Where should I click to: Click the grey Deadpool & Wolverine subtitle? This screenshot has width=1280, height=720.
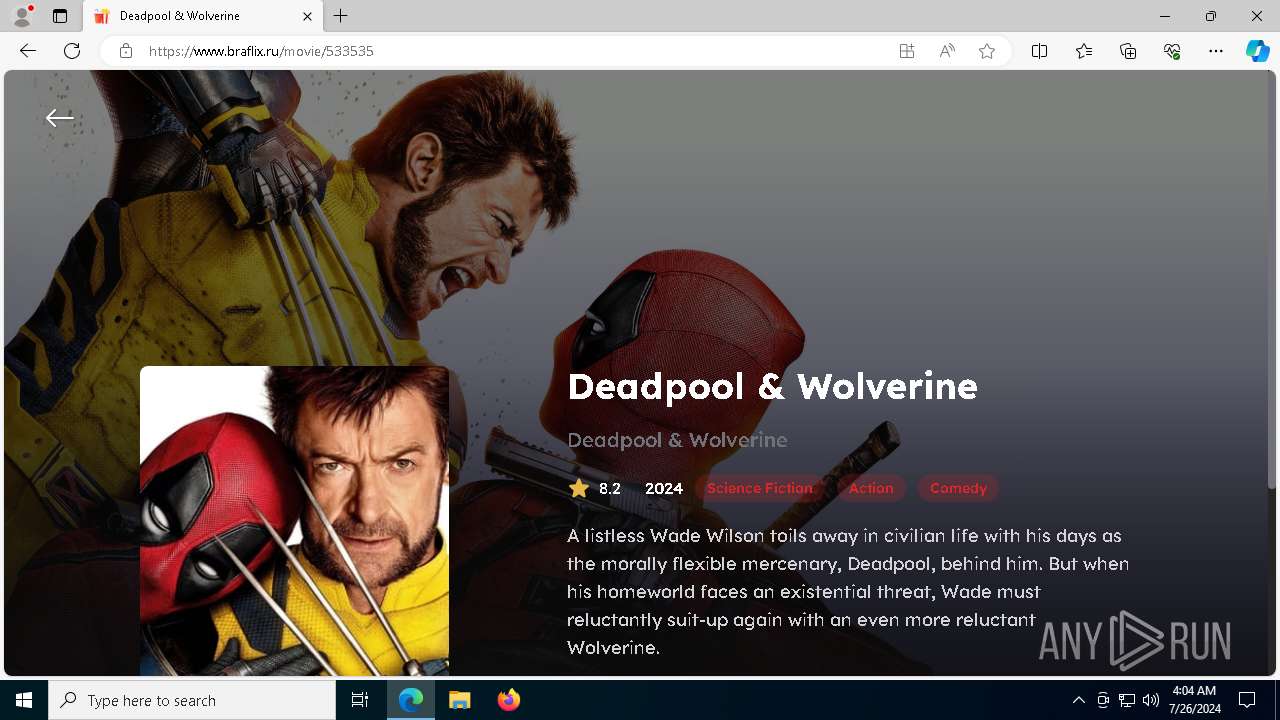677,440
